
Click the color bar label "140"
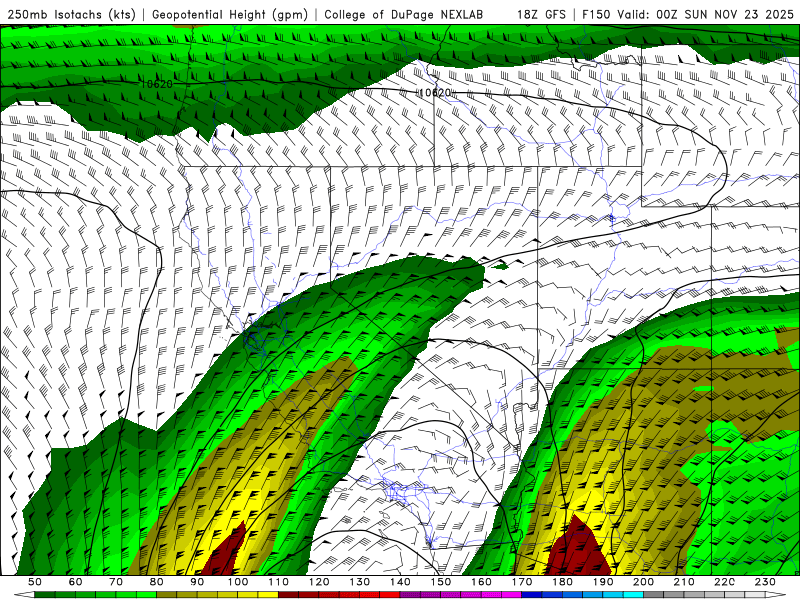[400, 582]
